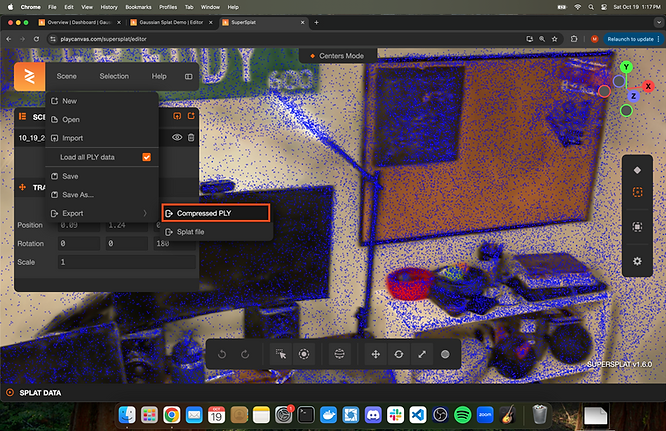Viewport: 666px width, 431px height.
Task: Click the SuperSplat logo icon
Action: tap(30, 76)
